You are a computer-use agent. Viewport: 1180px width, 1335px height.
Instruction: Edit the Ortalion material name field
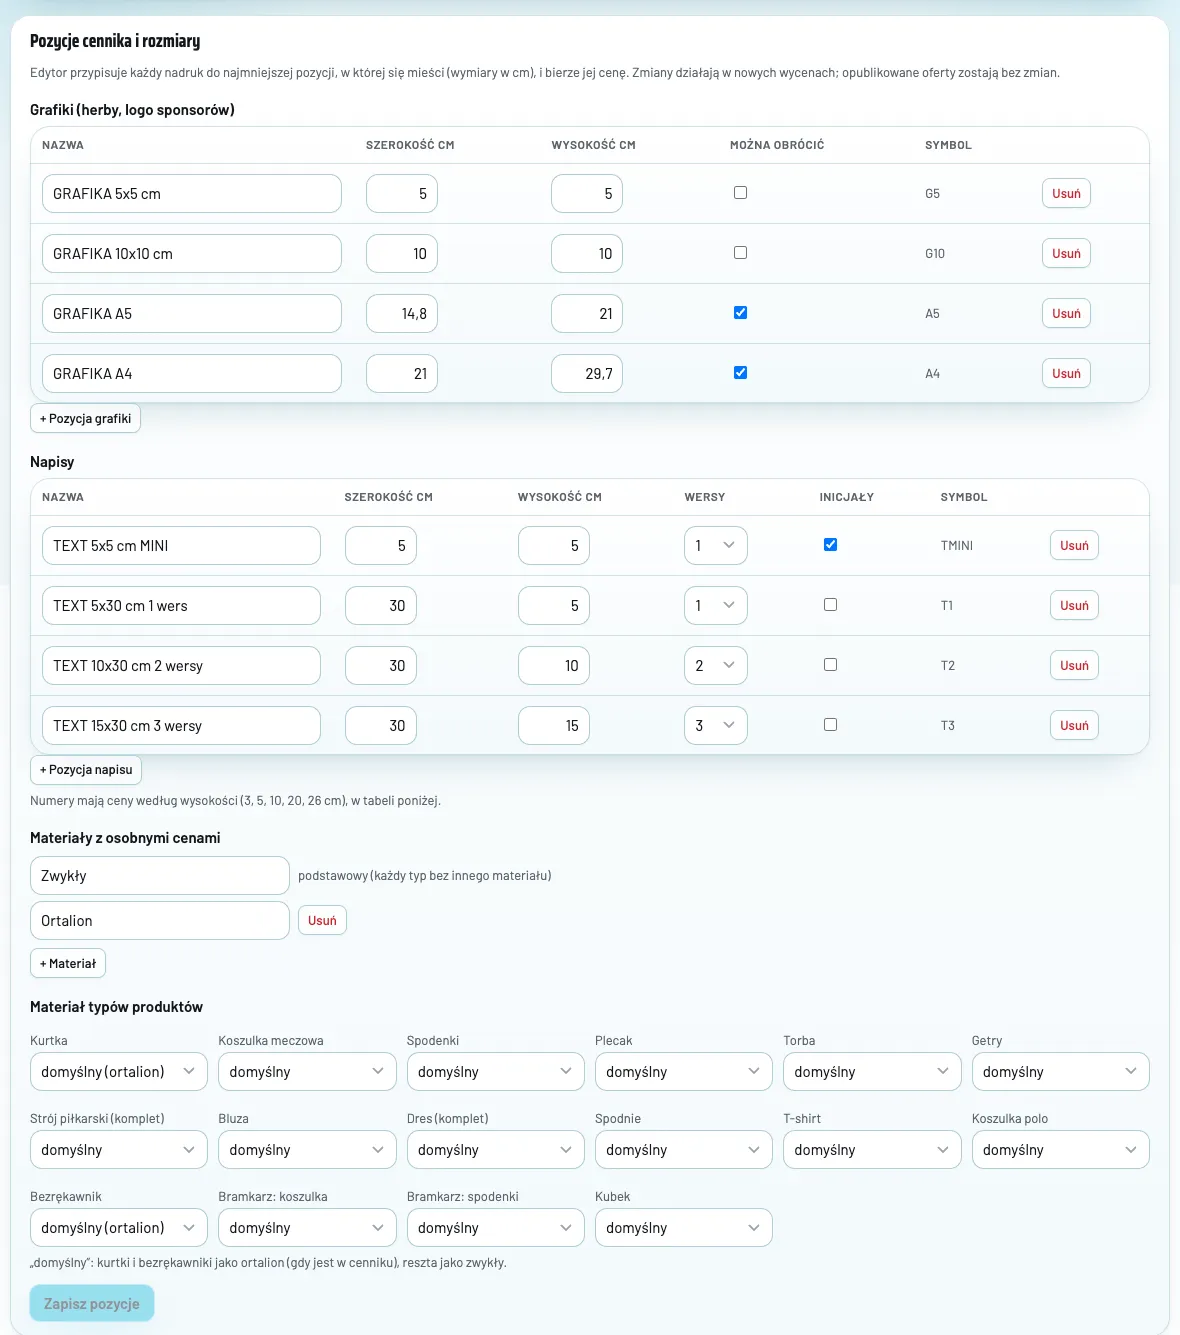coord(160,921)
